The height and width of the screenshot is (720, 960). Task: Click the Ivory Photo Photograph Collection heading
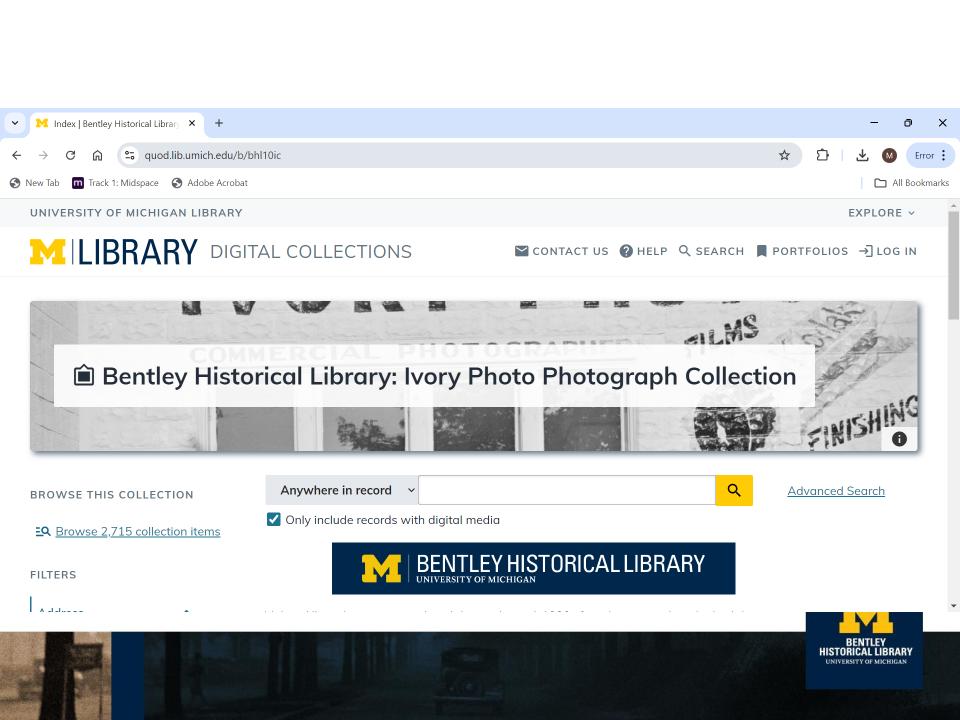click(x=449, y=376)
